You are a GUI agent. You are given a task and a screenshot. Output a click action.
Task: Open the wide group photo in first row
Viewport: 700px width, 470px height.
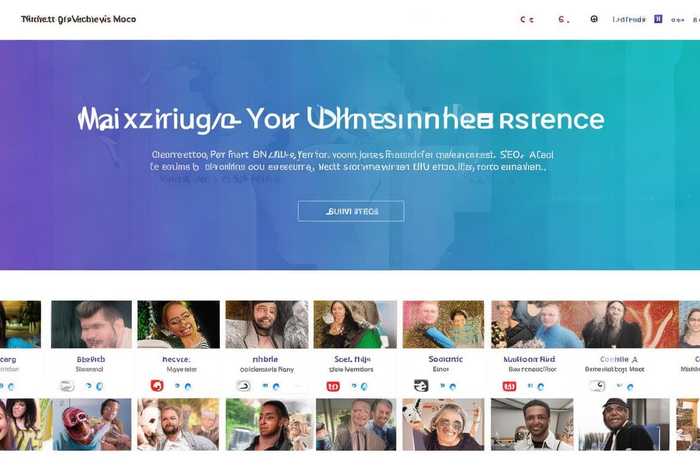click(585, 324)
